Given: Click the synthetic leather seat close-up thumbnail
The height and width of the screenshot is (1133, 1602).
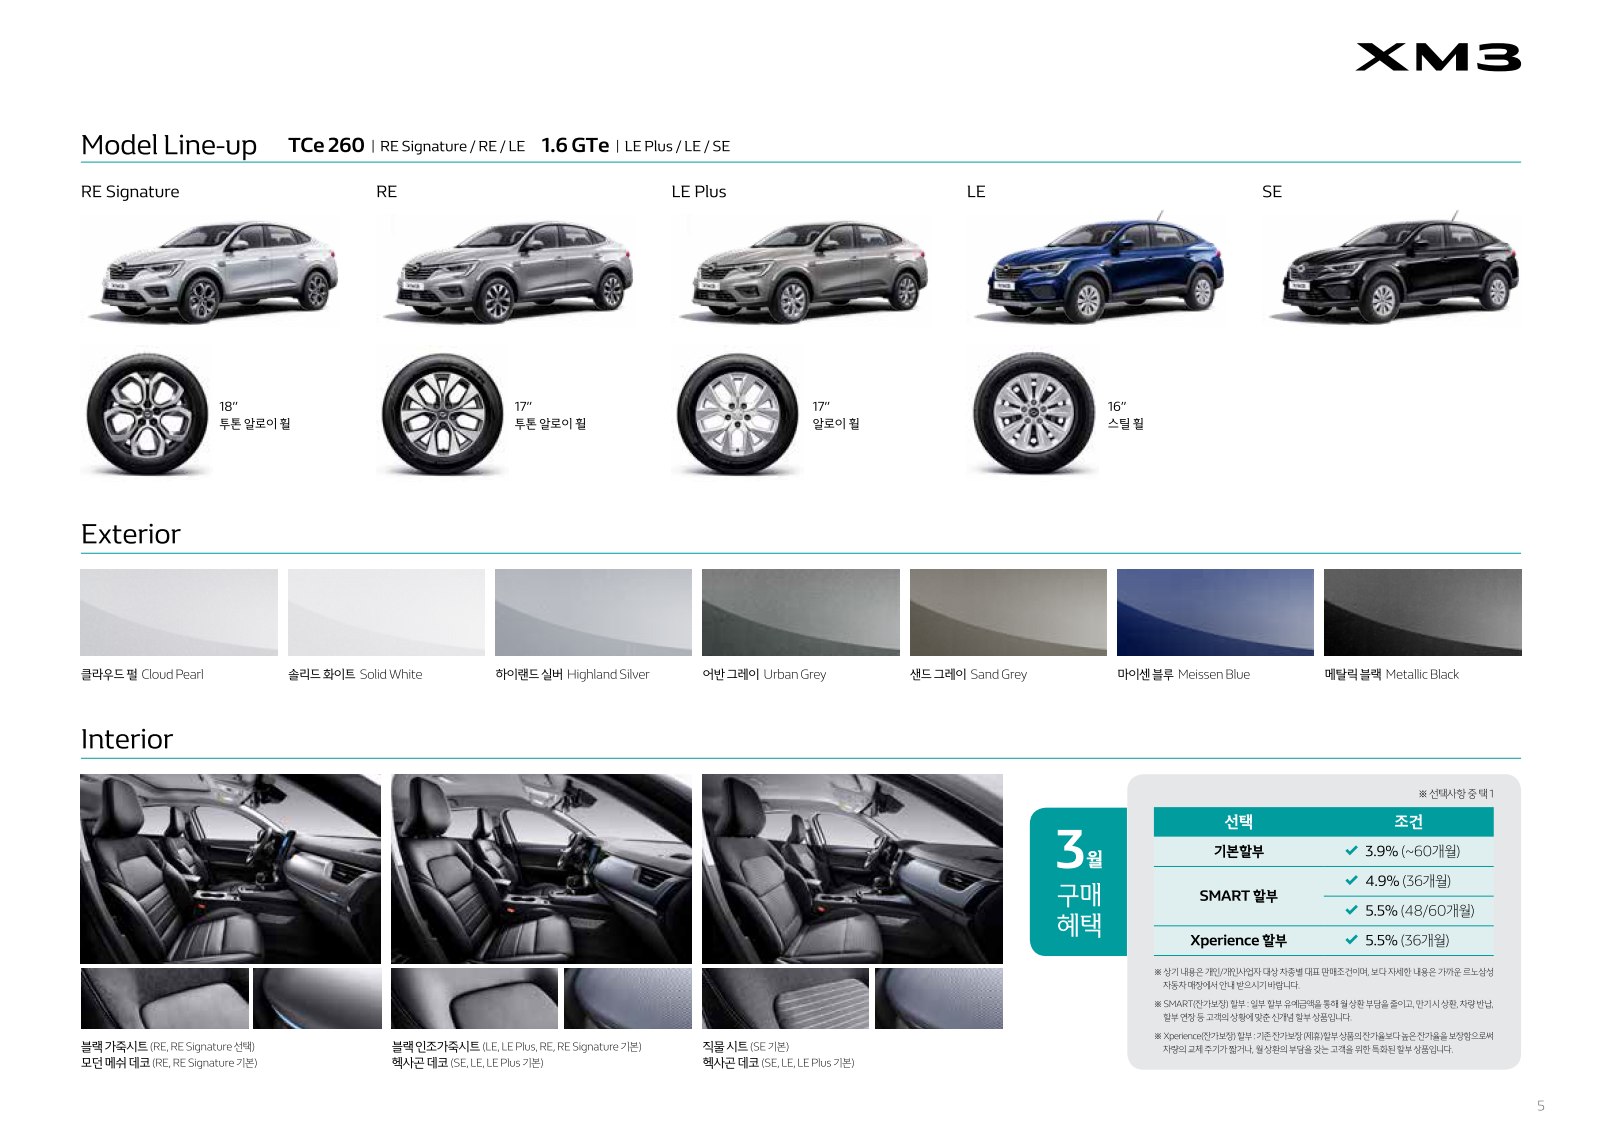Looking at the screenshot, I should coord(475,998).
